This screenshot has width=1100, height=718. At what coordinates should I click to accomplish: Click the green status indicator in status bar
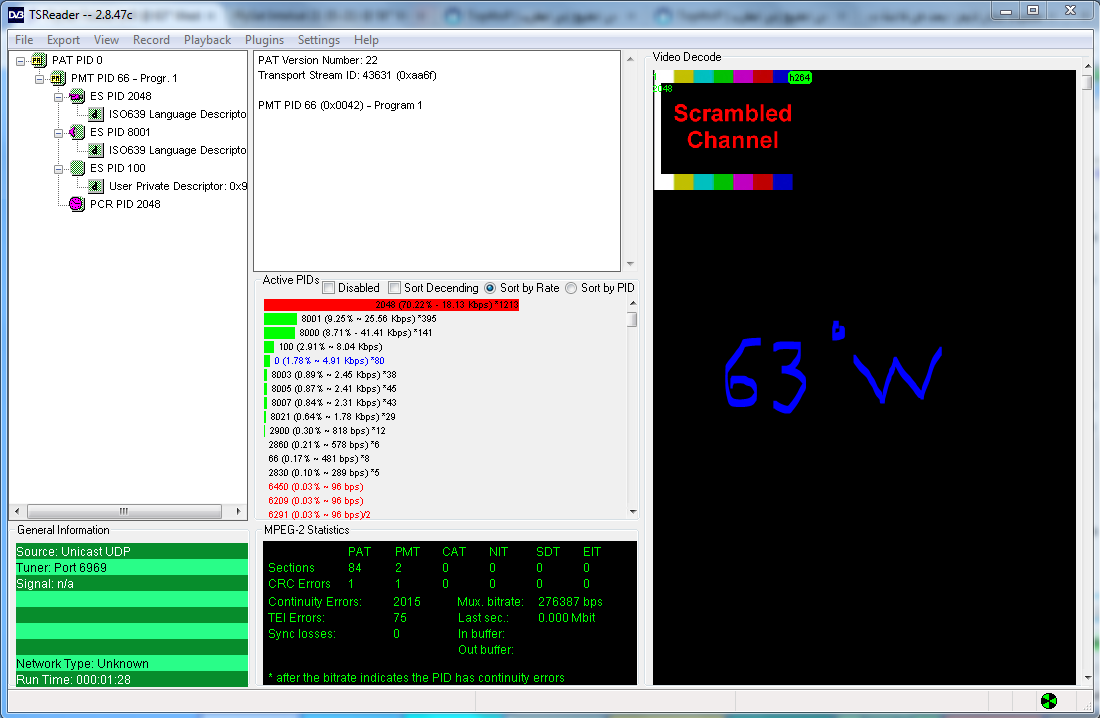[1047, 701]
